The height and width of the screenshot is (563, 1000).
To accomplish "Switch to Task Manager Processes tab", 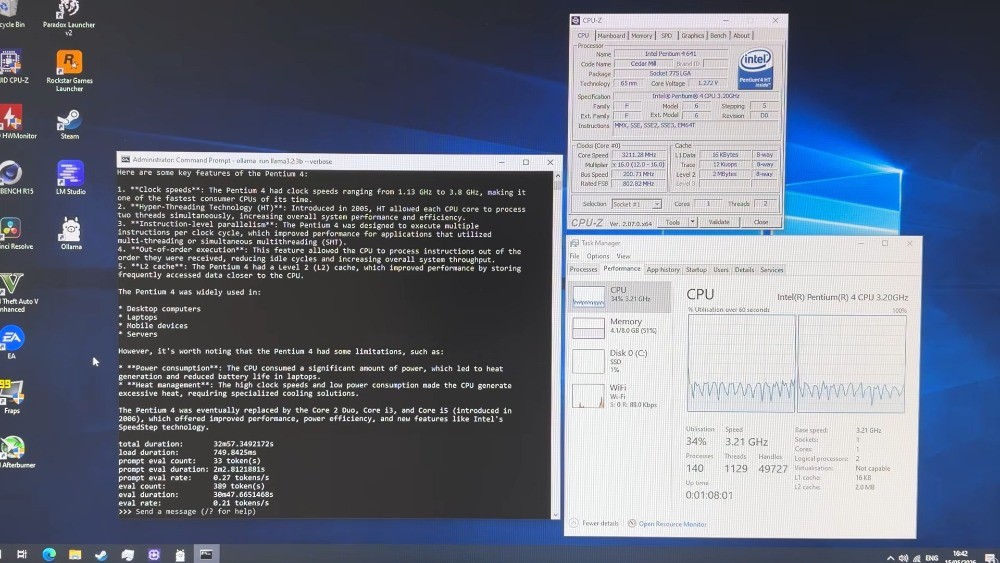I will [x=583, y=270].
